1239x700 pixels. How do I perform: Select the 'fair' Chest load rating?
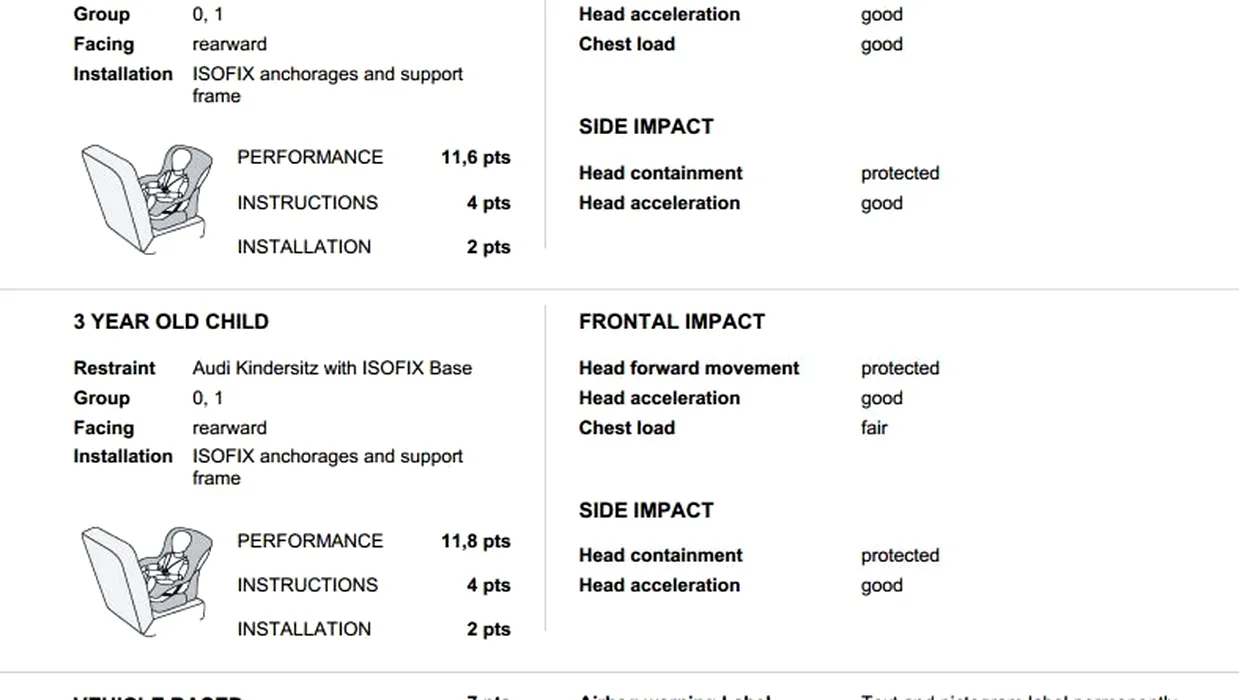point(874,427)
